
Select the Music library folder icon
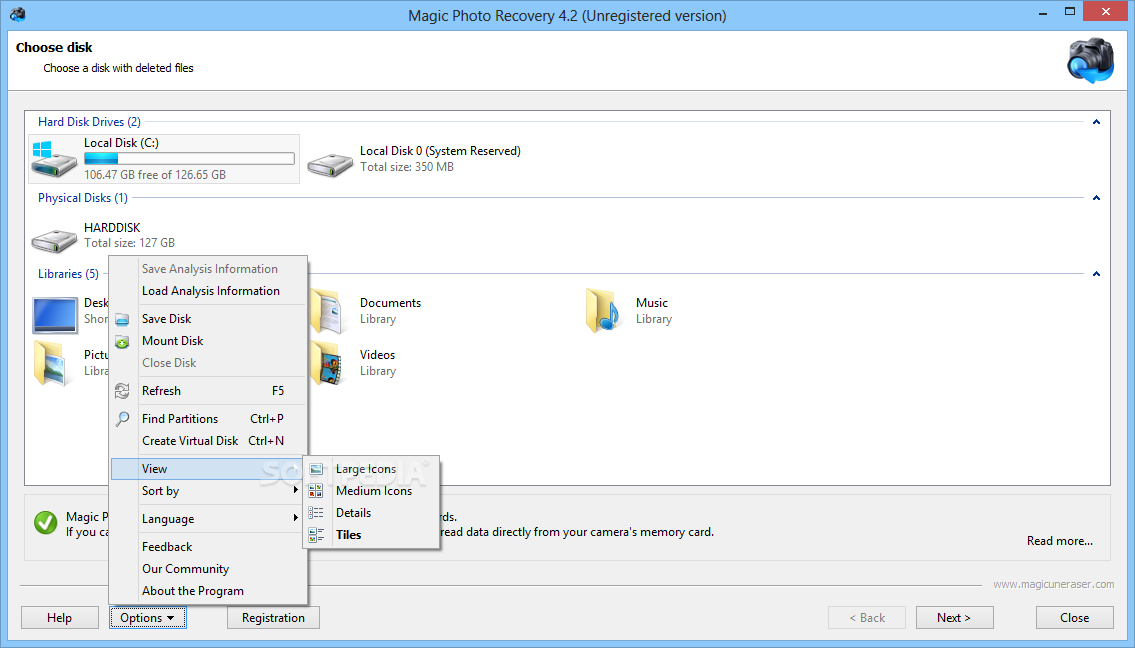[603, 311]
